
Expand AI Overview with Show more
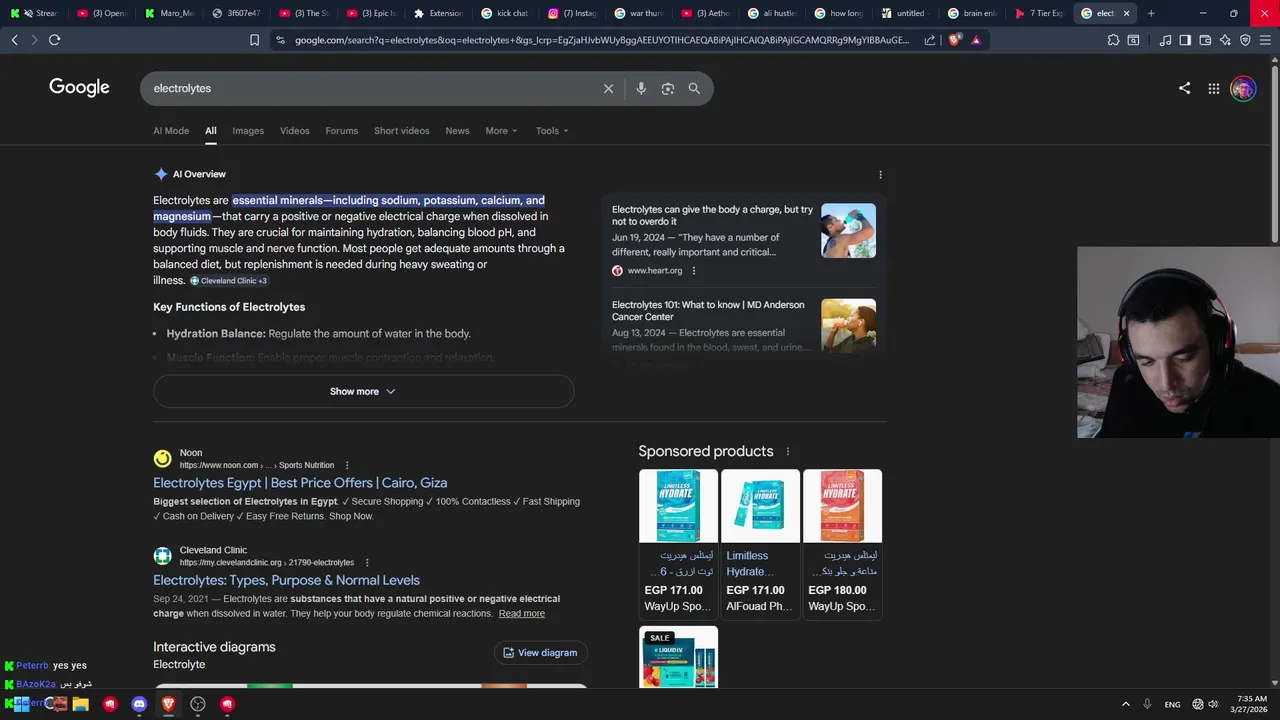(x=363, y=391)
